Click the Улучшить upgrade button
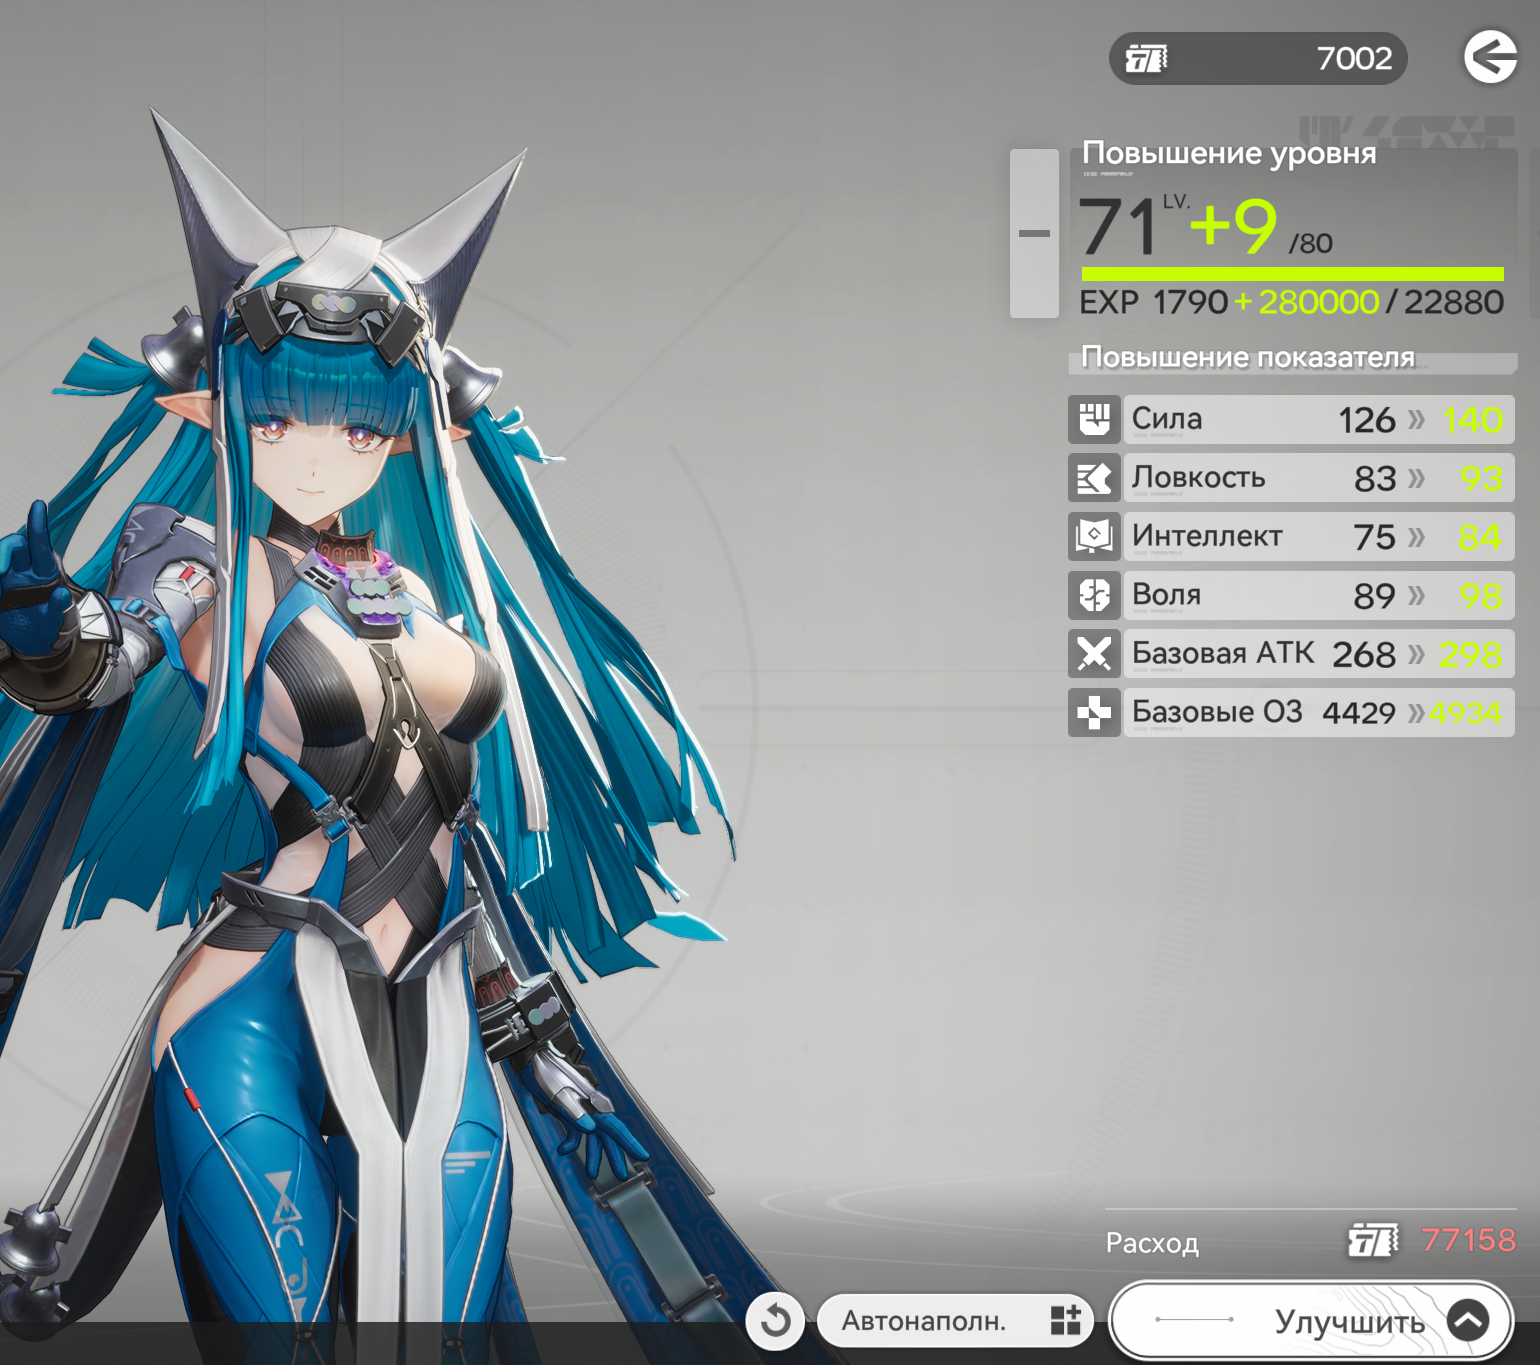Viewport: 1540px width, 1365px height. tap(1311, 1321)
